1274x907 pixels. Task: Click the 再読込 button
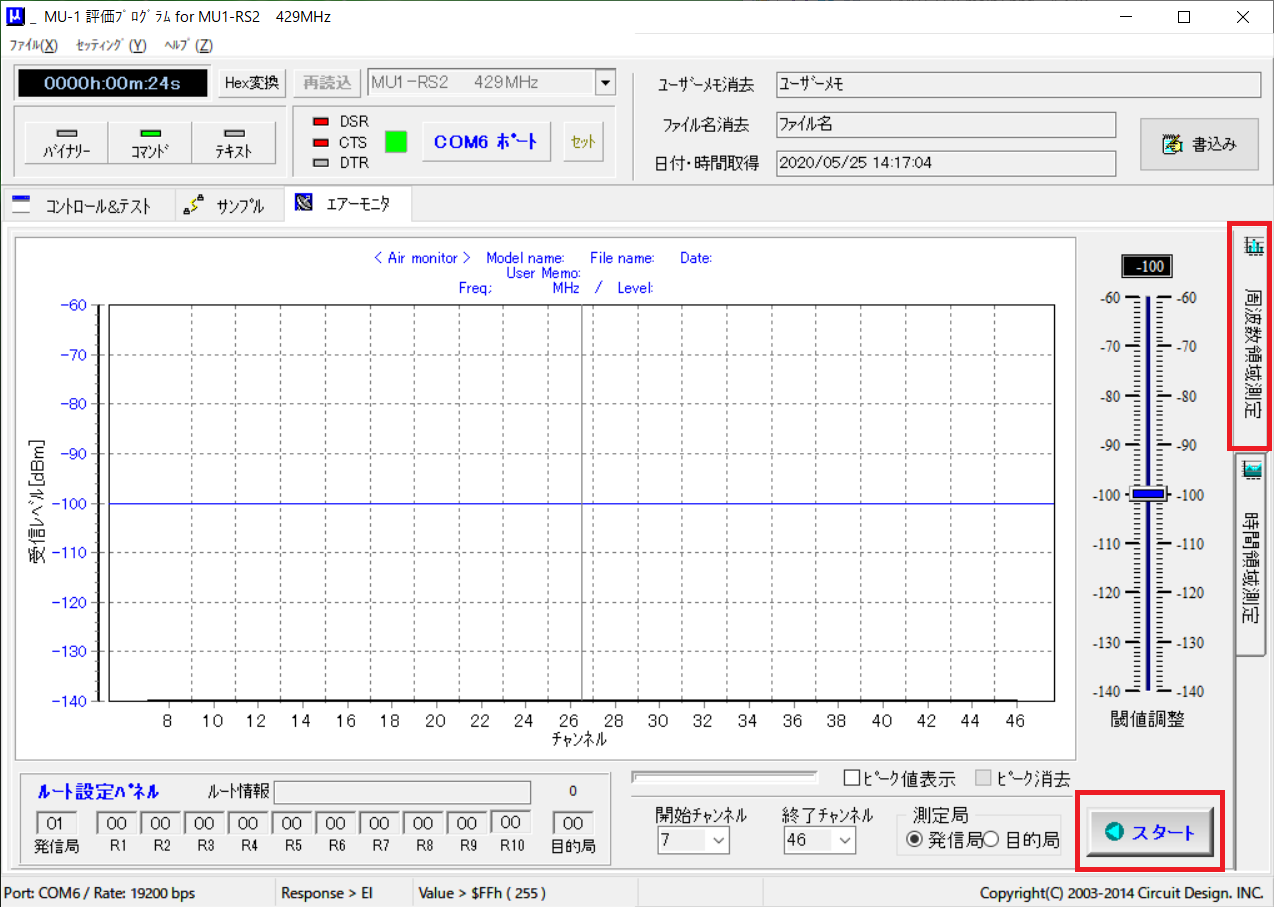point(328,83)
